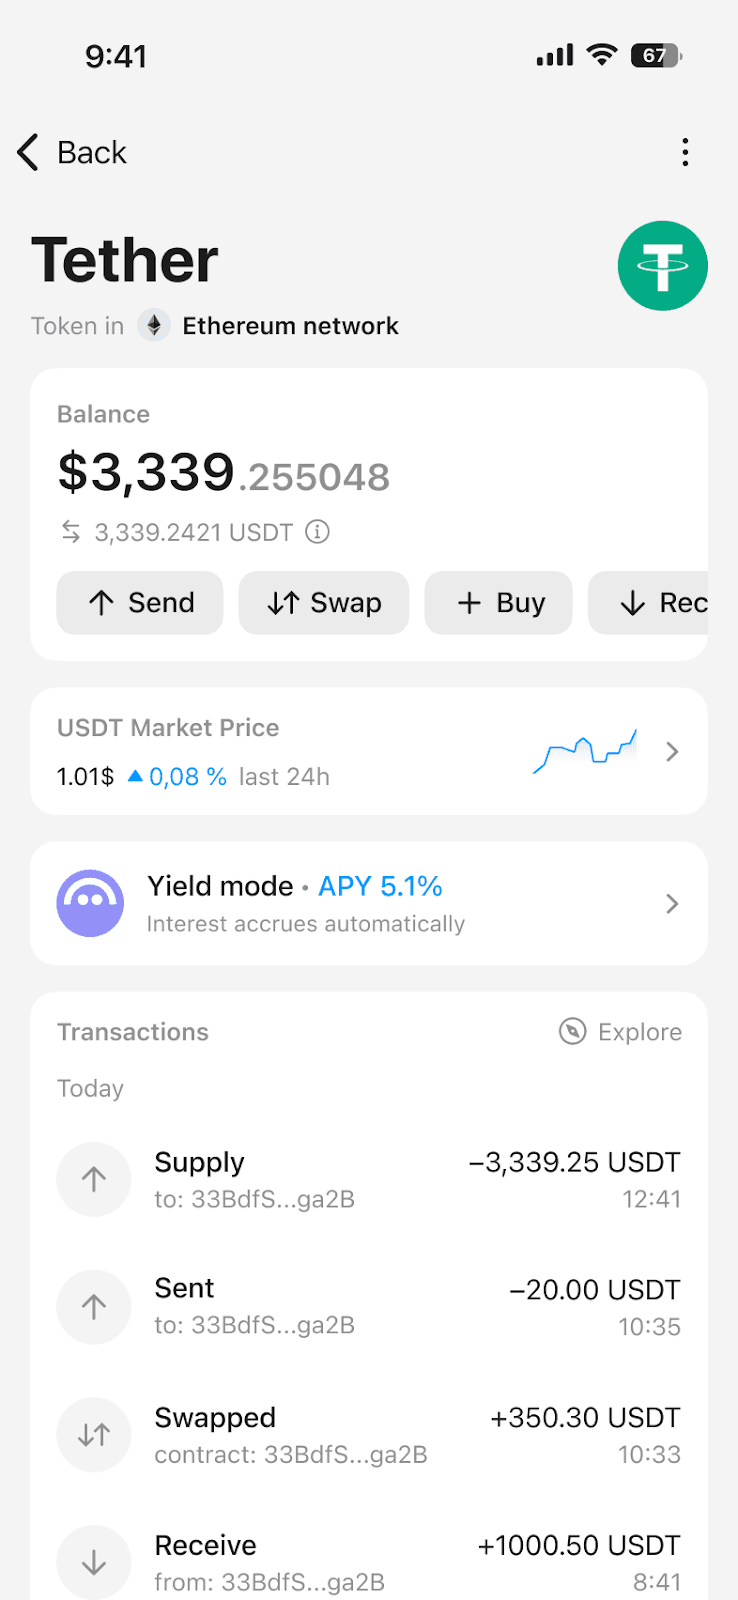Screen dimensions: 738x1600
Task: Tap the Swapped transaction arrows icon
Action: pyautogui.click(x=94, y=1435)
